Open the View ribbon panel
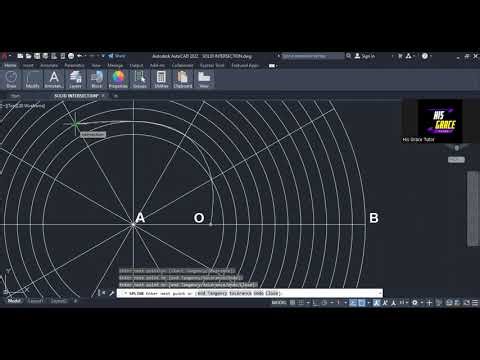This screenshot has width=480, height=360. click(x=204, y=79)
